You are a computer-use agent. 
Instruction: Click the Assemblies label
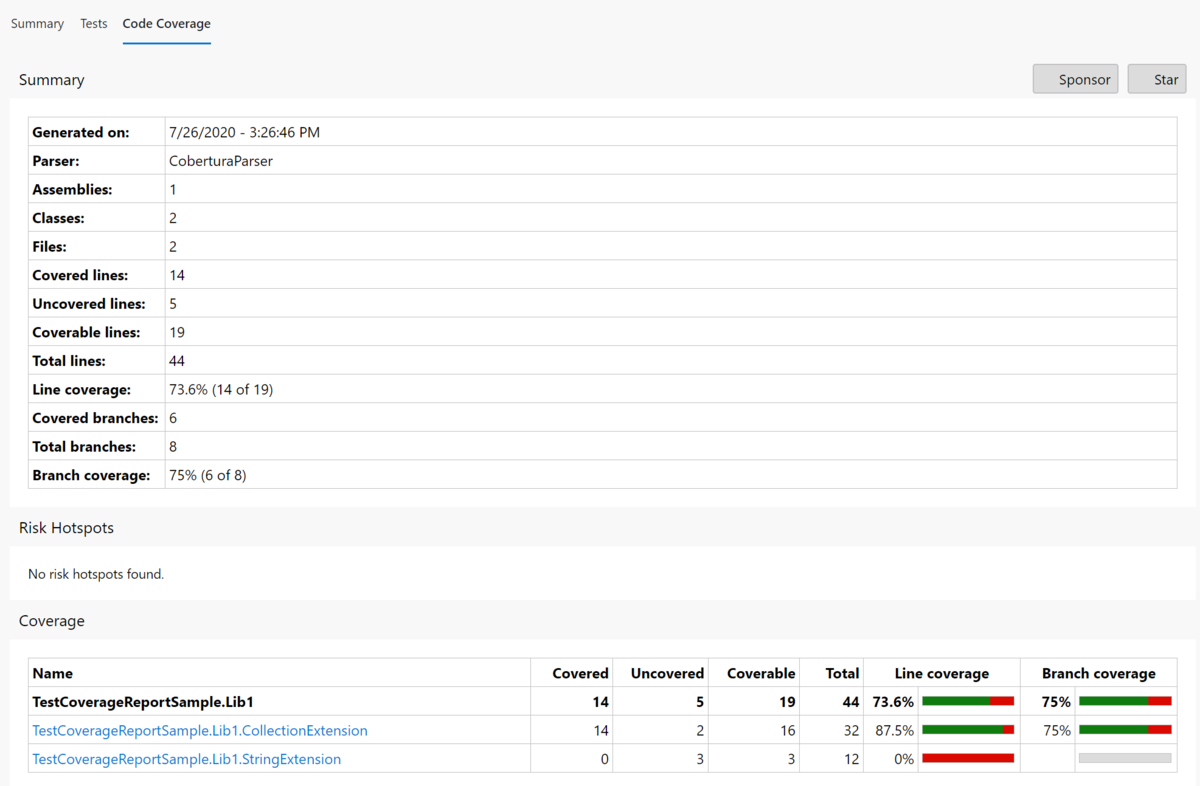[72, 189]
